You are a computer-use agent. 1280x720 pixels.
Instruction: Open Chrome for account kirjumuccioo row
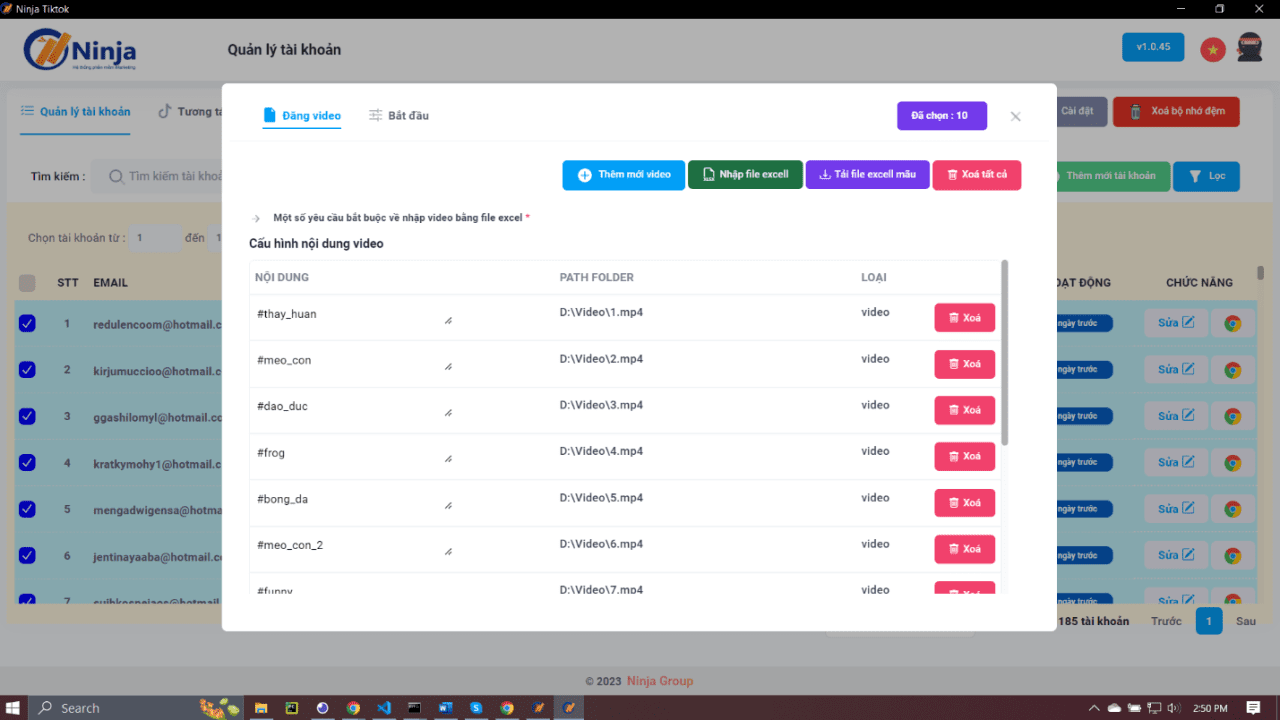pyautogui.click(x=1233, y=369)
